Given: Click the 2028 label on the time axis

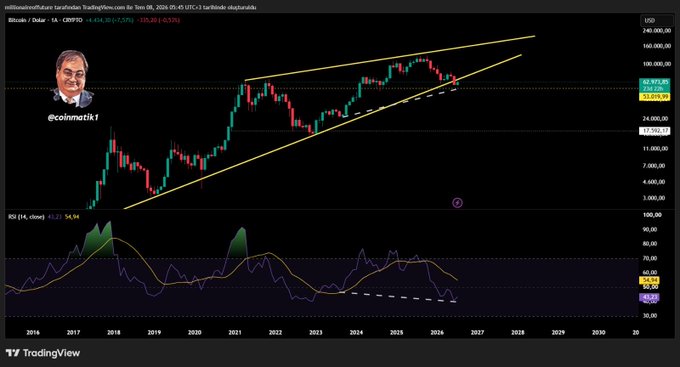Looking at the screenshot, I should click(518, 332).
